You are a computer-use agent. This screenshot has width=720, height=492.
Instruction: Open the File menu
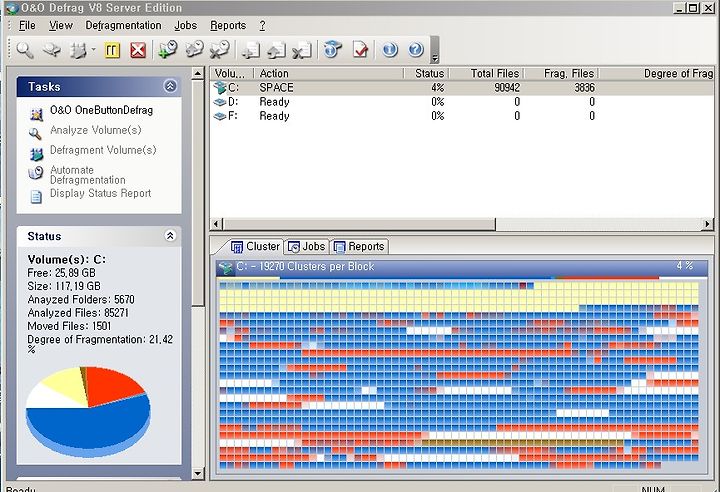tap(27, 26)
